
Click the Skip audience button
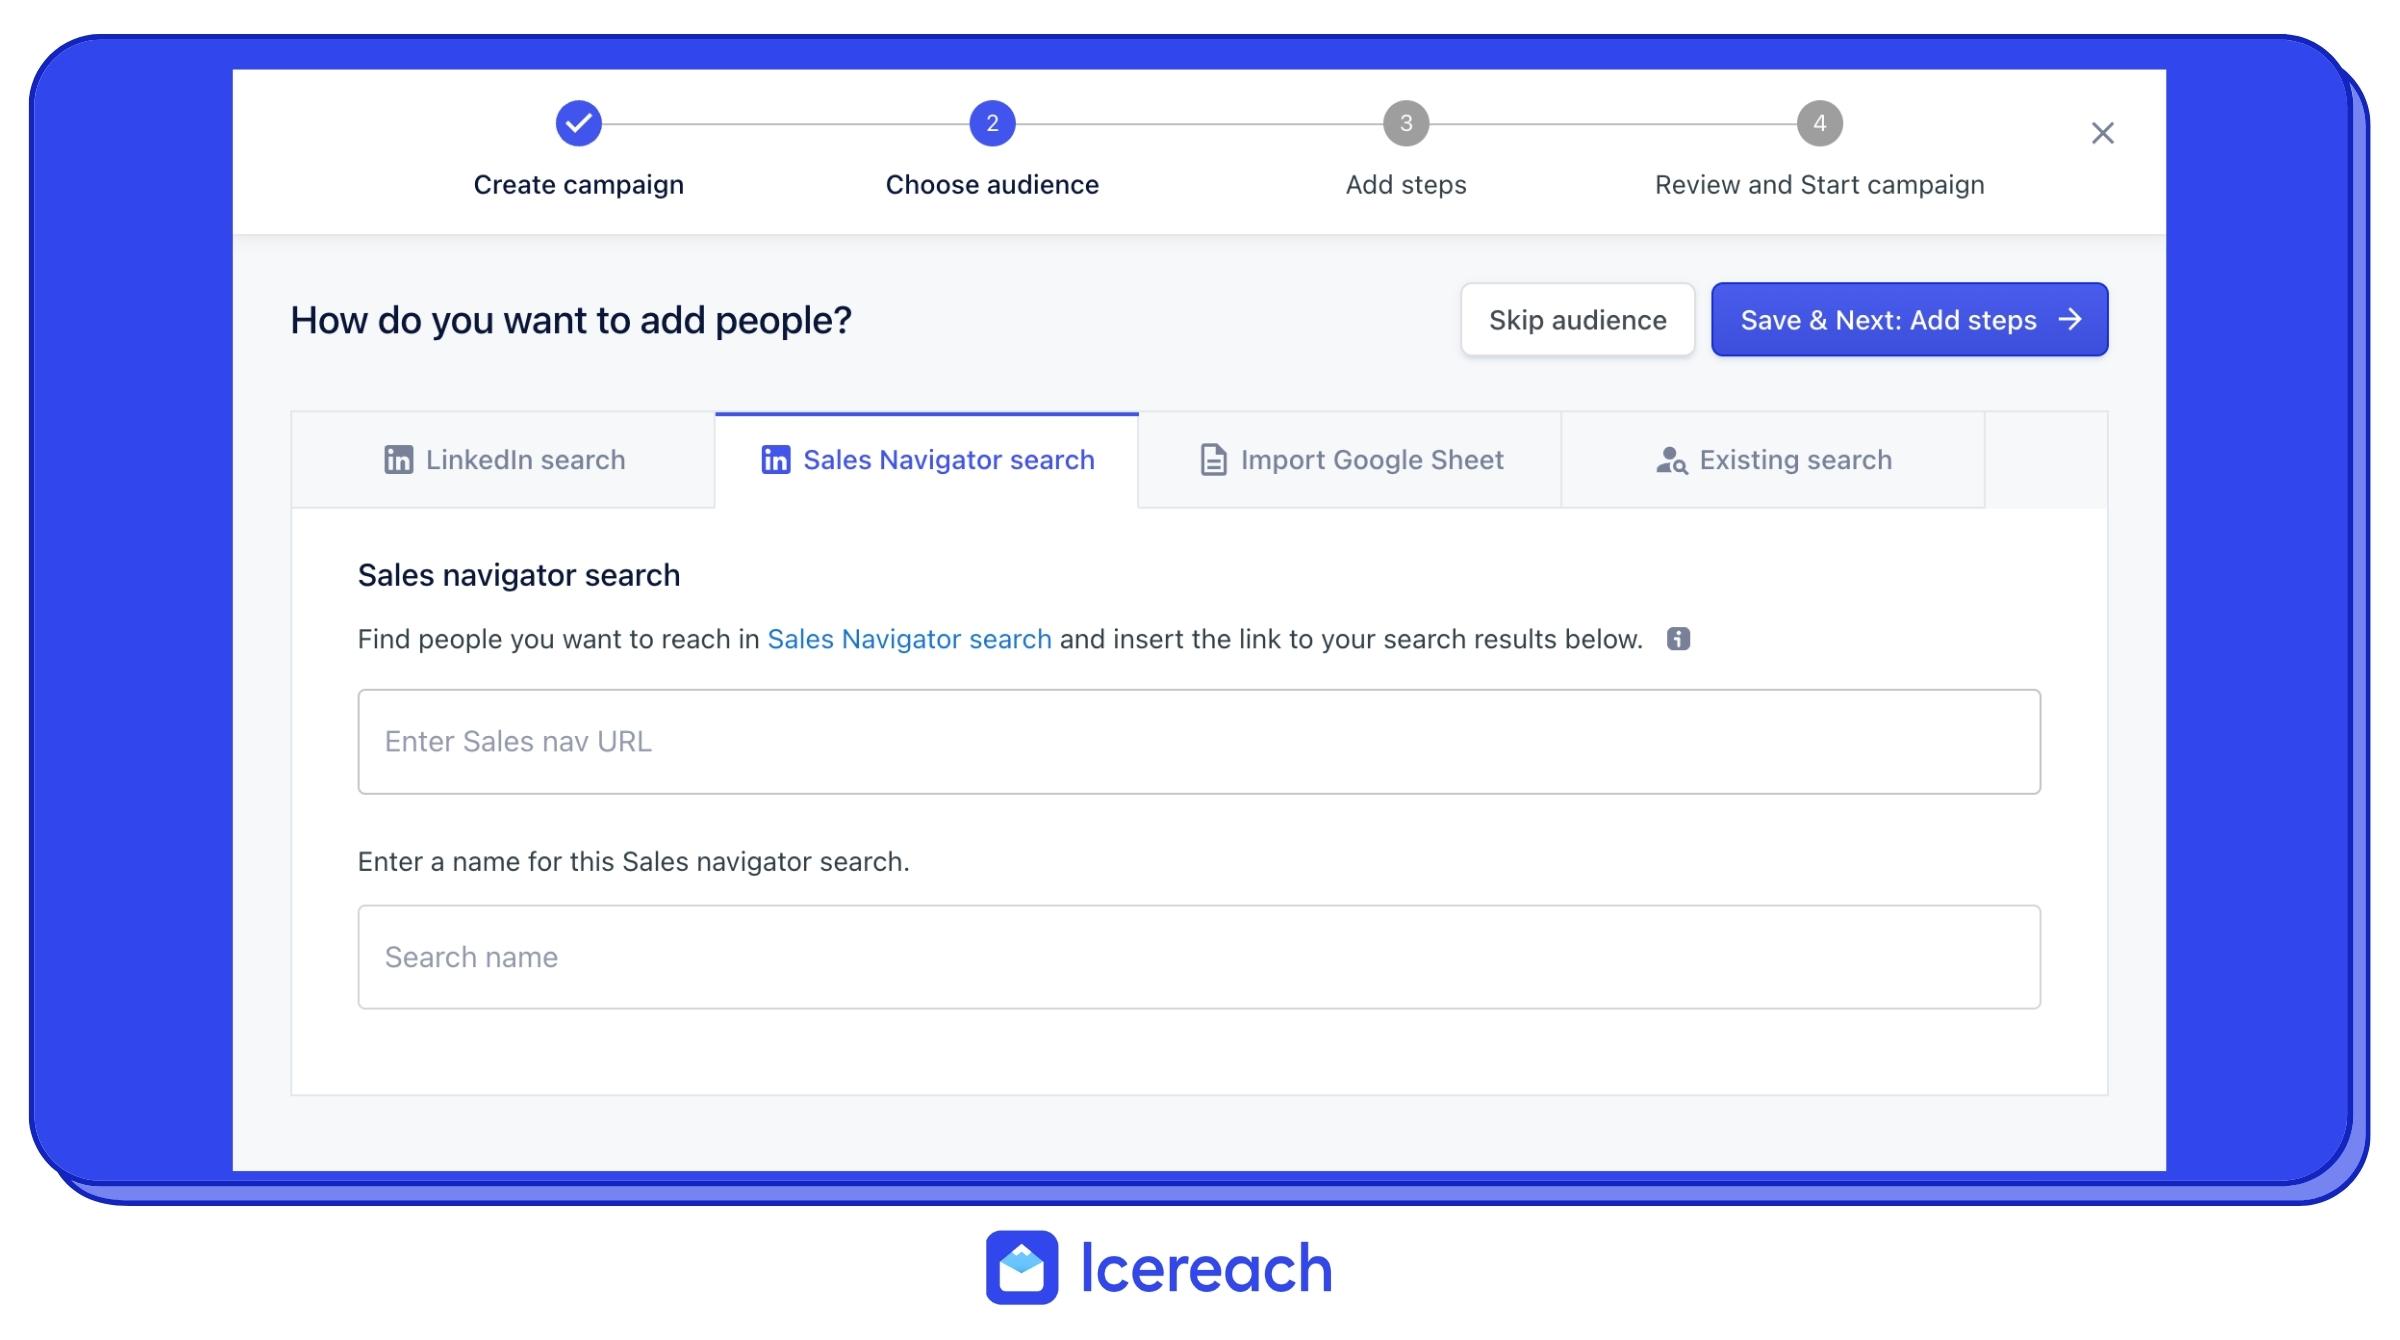click(x=1576, y=318)
